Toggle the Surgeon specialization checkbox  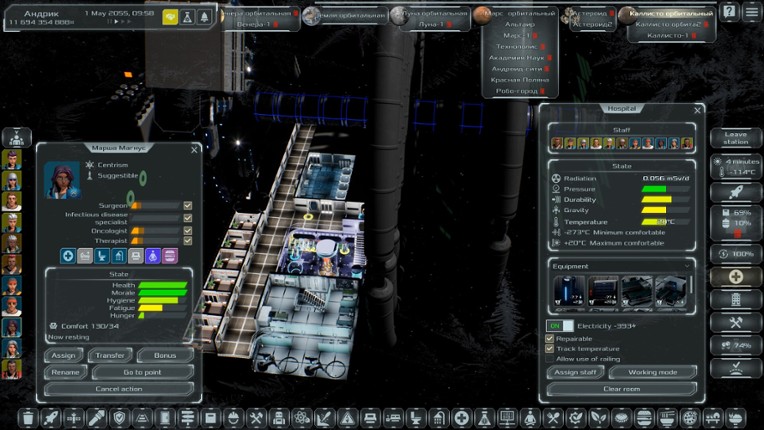pyautogui.click(x=187, y=205)
